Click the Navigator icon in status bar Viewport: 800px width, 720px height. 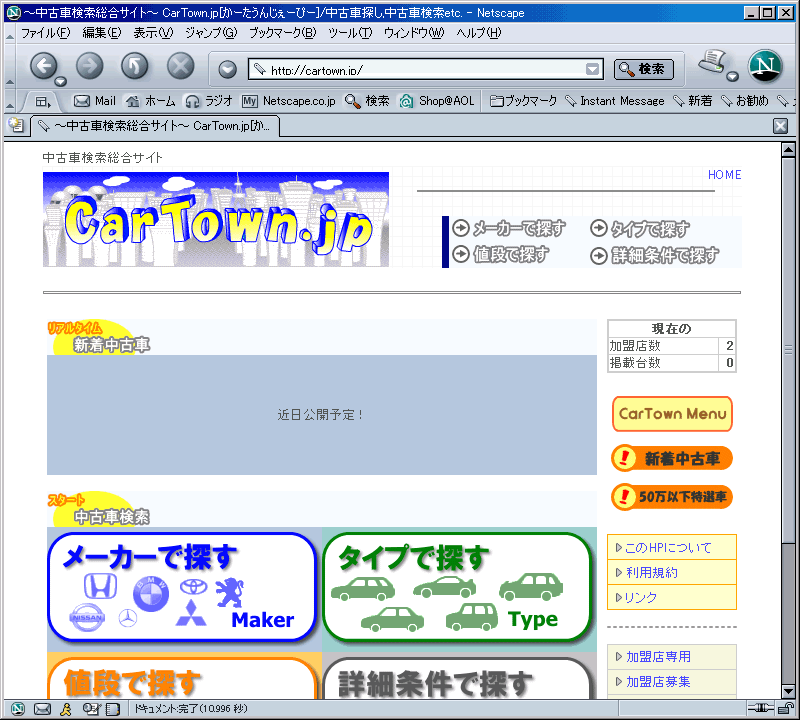[18, 709]
